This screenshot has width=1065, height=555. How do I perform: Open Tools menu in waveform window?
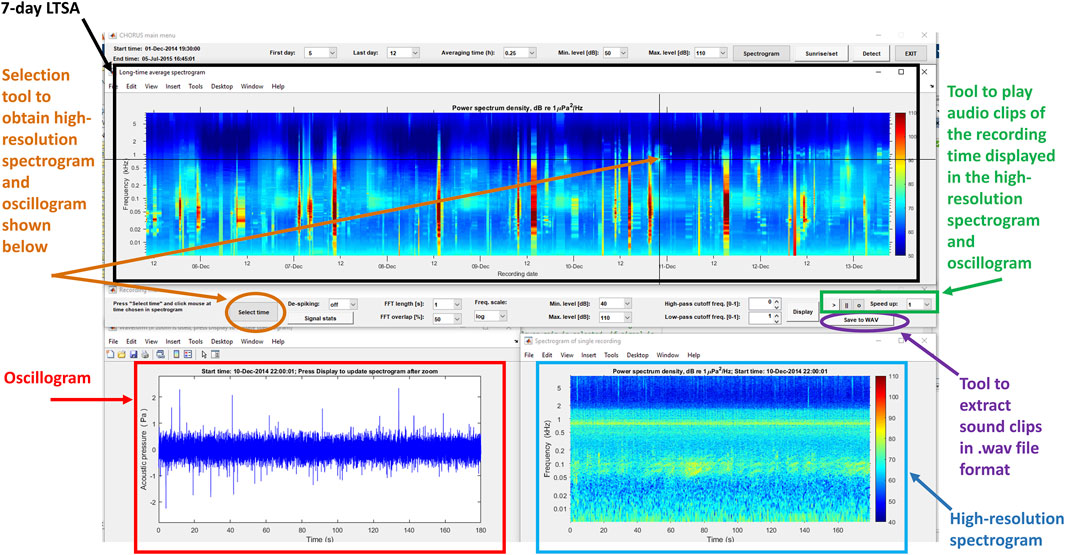[196, 342]
